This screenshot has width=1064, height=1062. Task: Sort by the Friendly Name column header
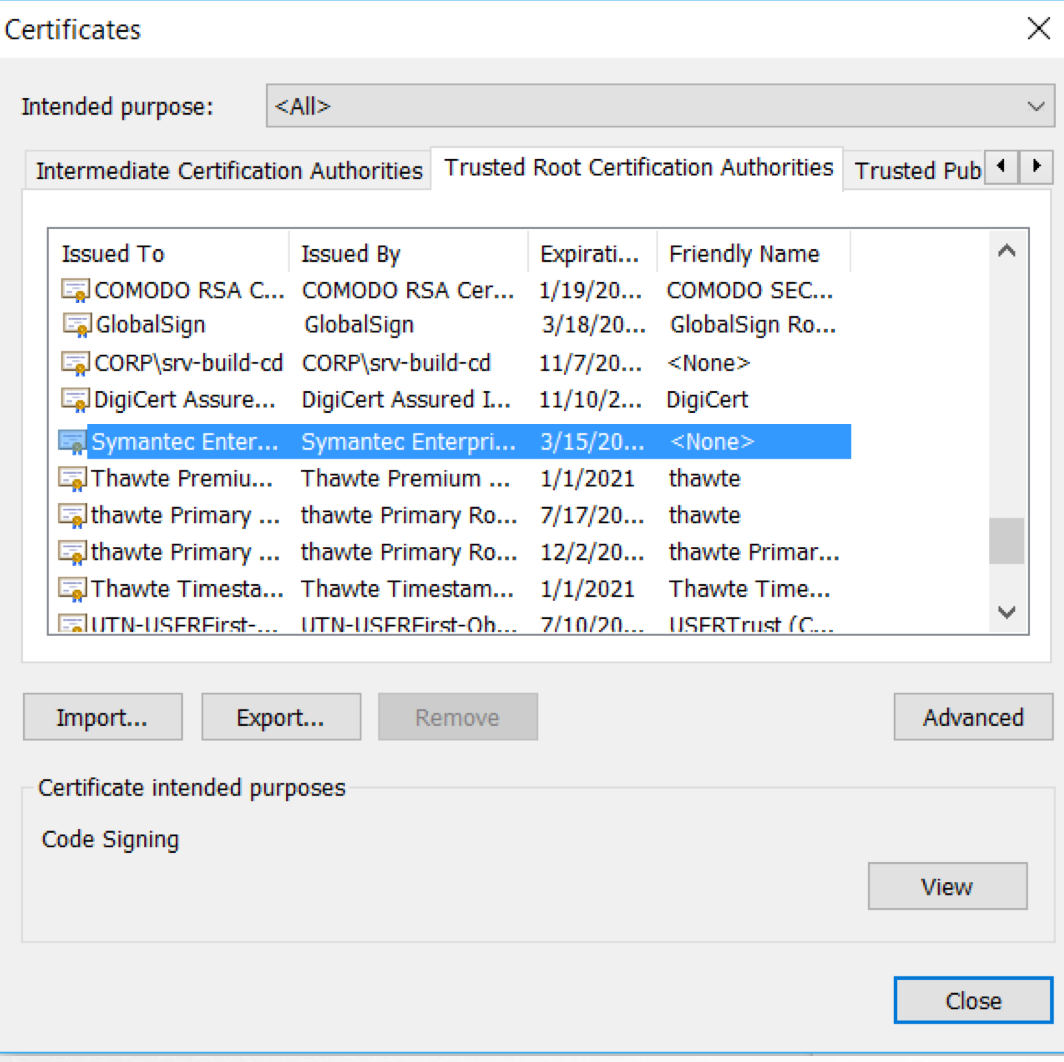coord(753,254)
